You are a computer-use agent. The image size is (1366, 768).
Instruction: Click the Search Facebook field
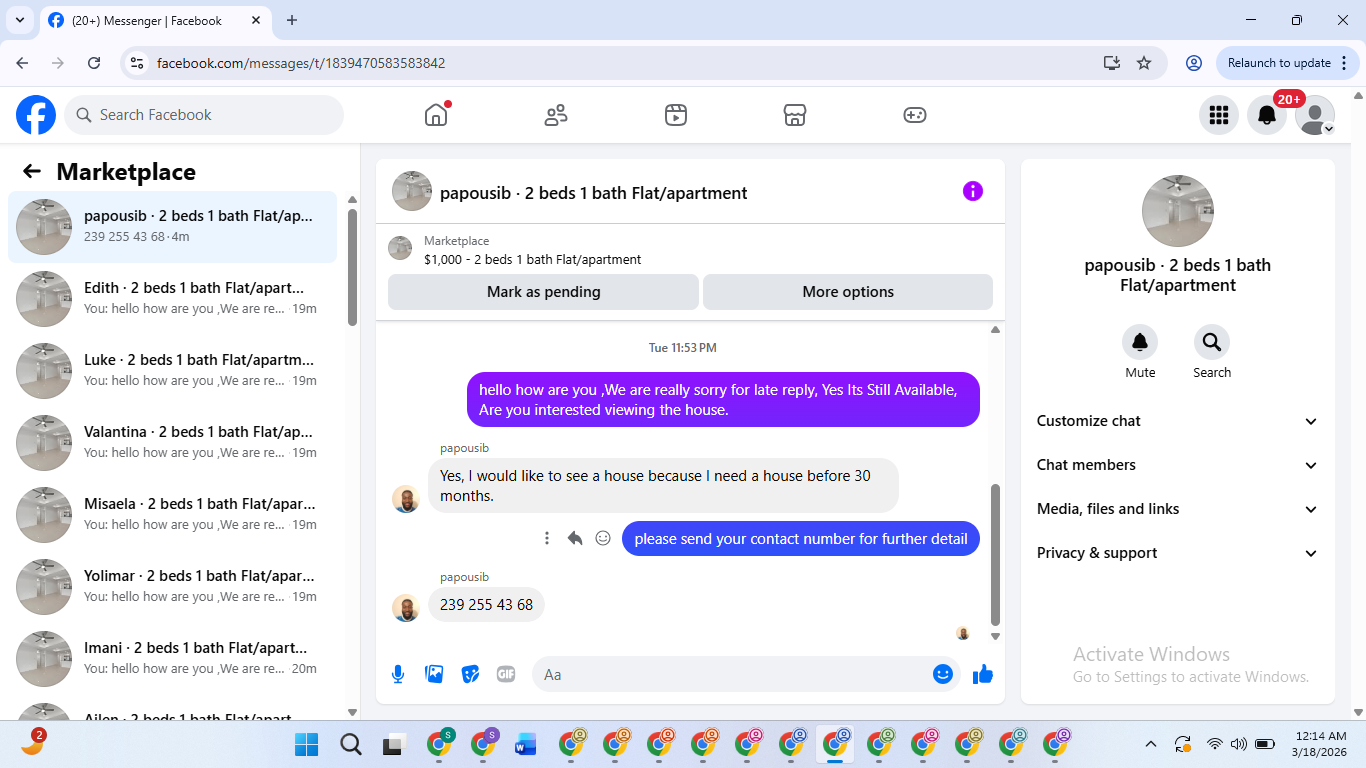pos(204,115)
